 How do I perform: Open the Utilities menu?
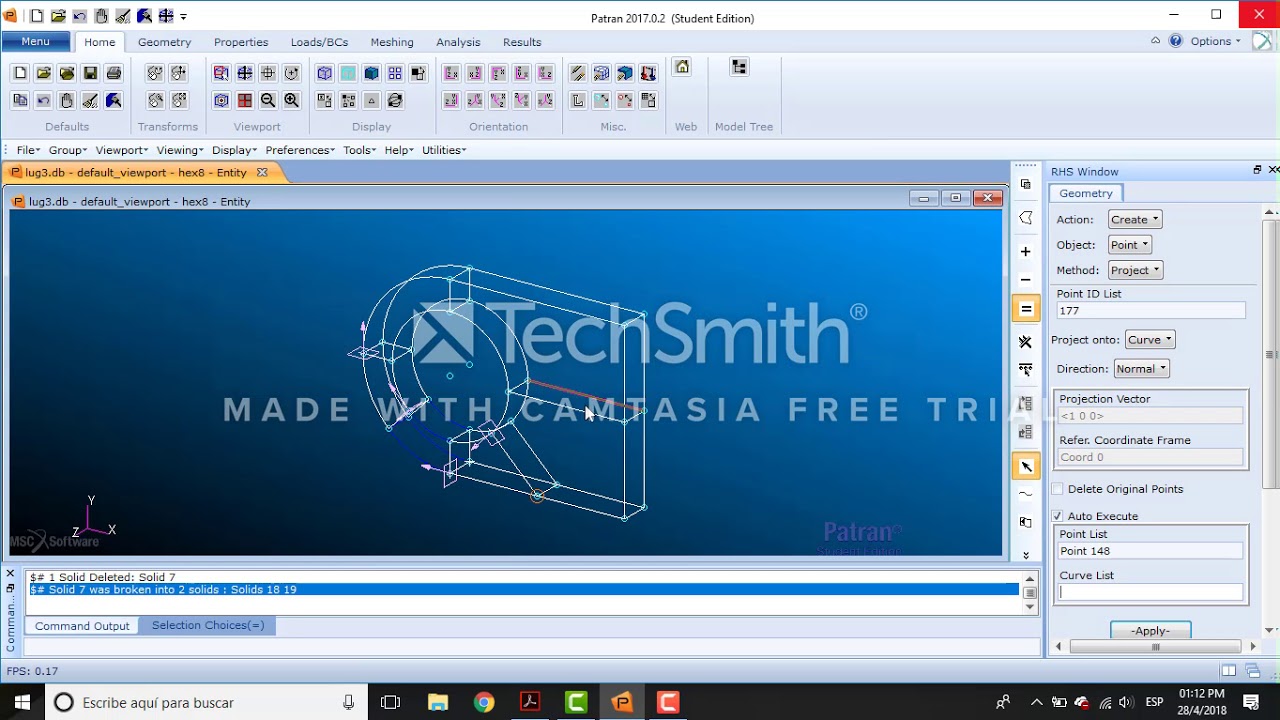tap(444, 150)
